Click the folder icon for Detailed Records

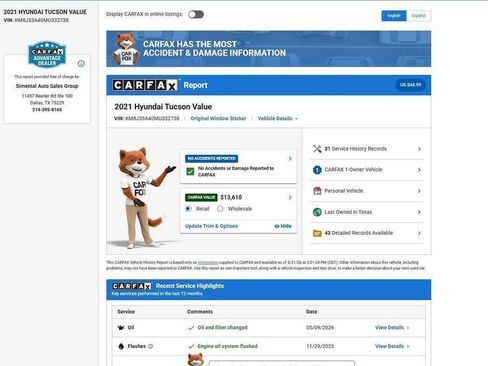pos(317,233)
